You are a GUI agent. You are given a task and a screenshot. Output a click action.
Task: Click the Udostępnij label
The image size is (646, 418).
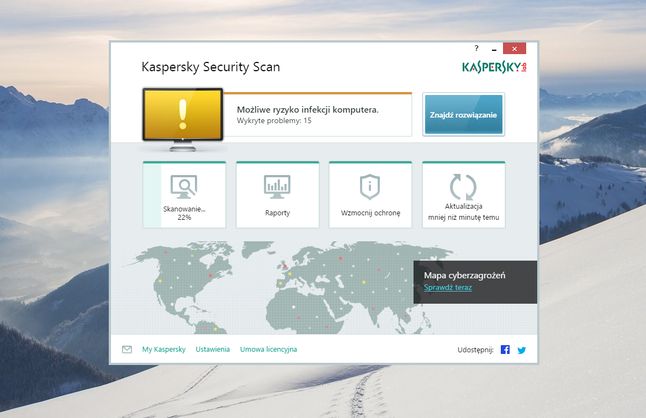[x=475, y=350]
